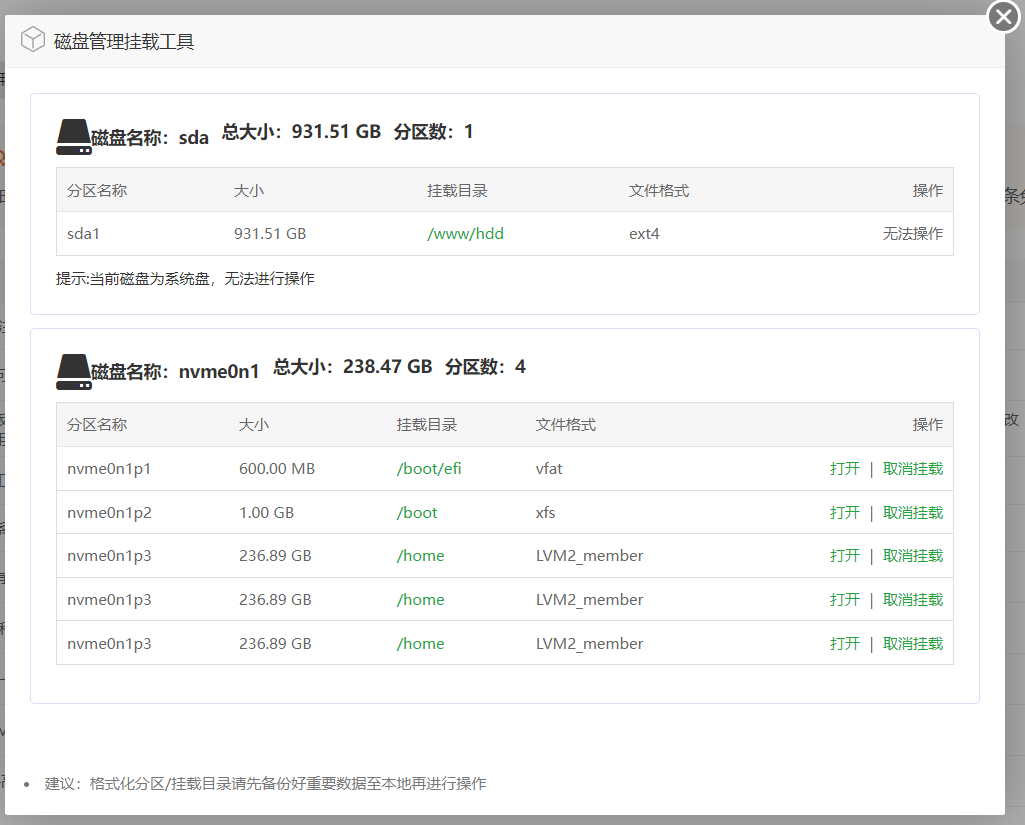Click the nvme0n1 hard disk icon
Screen dimensions: 1025x825
[73, 372]
